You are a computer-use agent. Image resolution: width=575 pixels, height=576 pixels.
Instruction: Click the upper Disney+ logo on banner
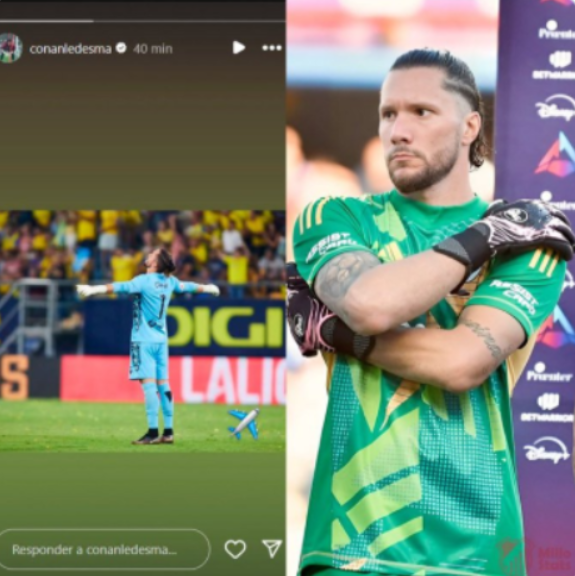pos(555,107)
